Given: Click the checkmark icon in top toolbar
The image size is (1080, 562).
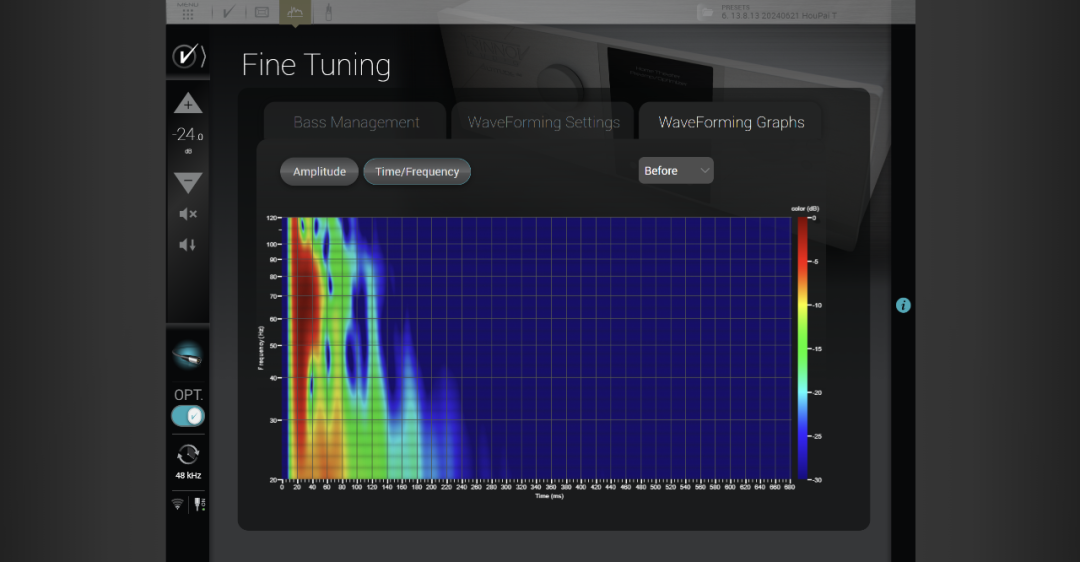Looking at the screenshot, I should pyautogui.click(x=228, y=12).
